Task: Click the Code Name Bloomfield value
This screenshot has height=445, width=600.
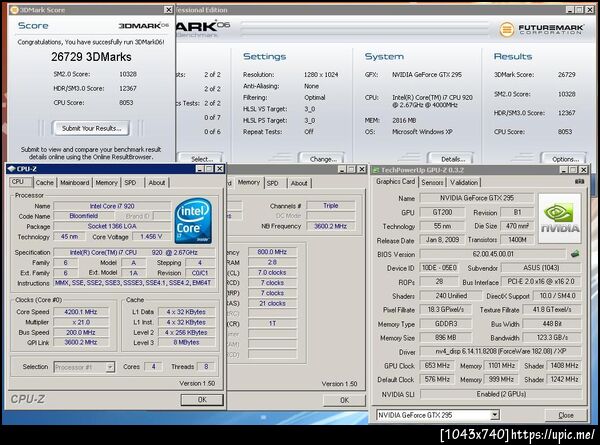Action: pyautogui.click(x=84, y=216)
